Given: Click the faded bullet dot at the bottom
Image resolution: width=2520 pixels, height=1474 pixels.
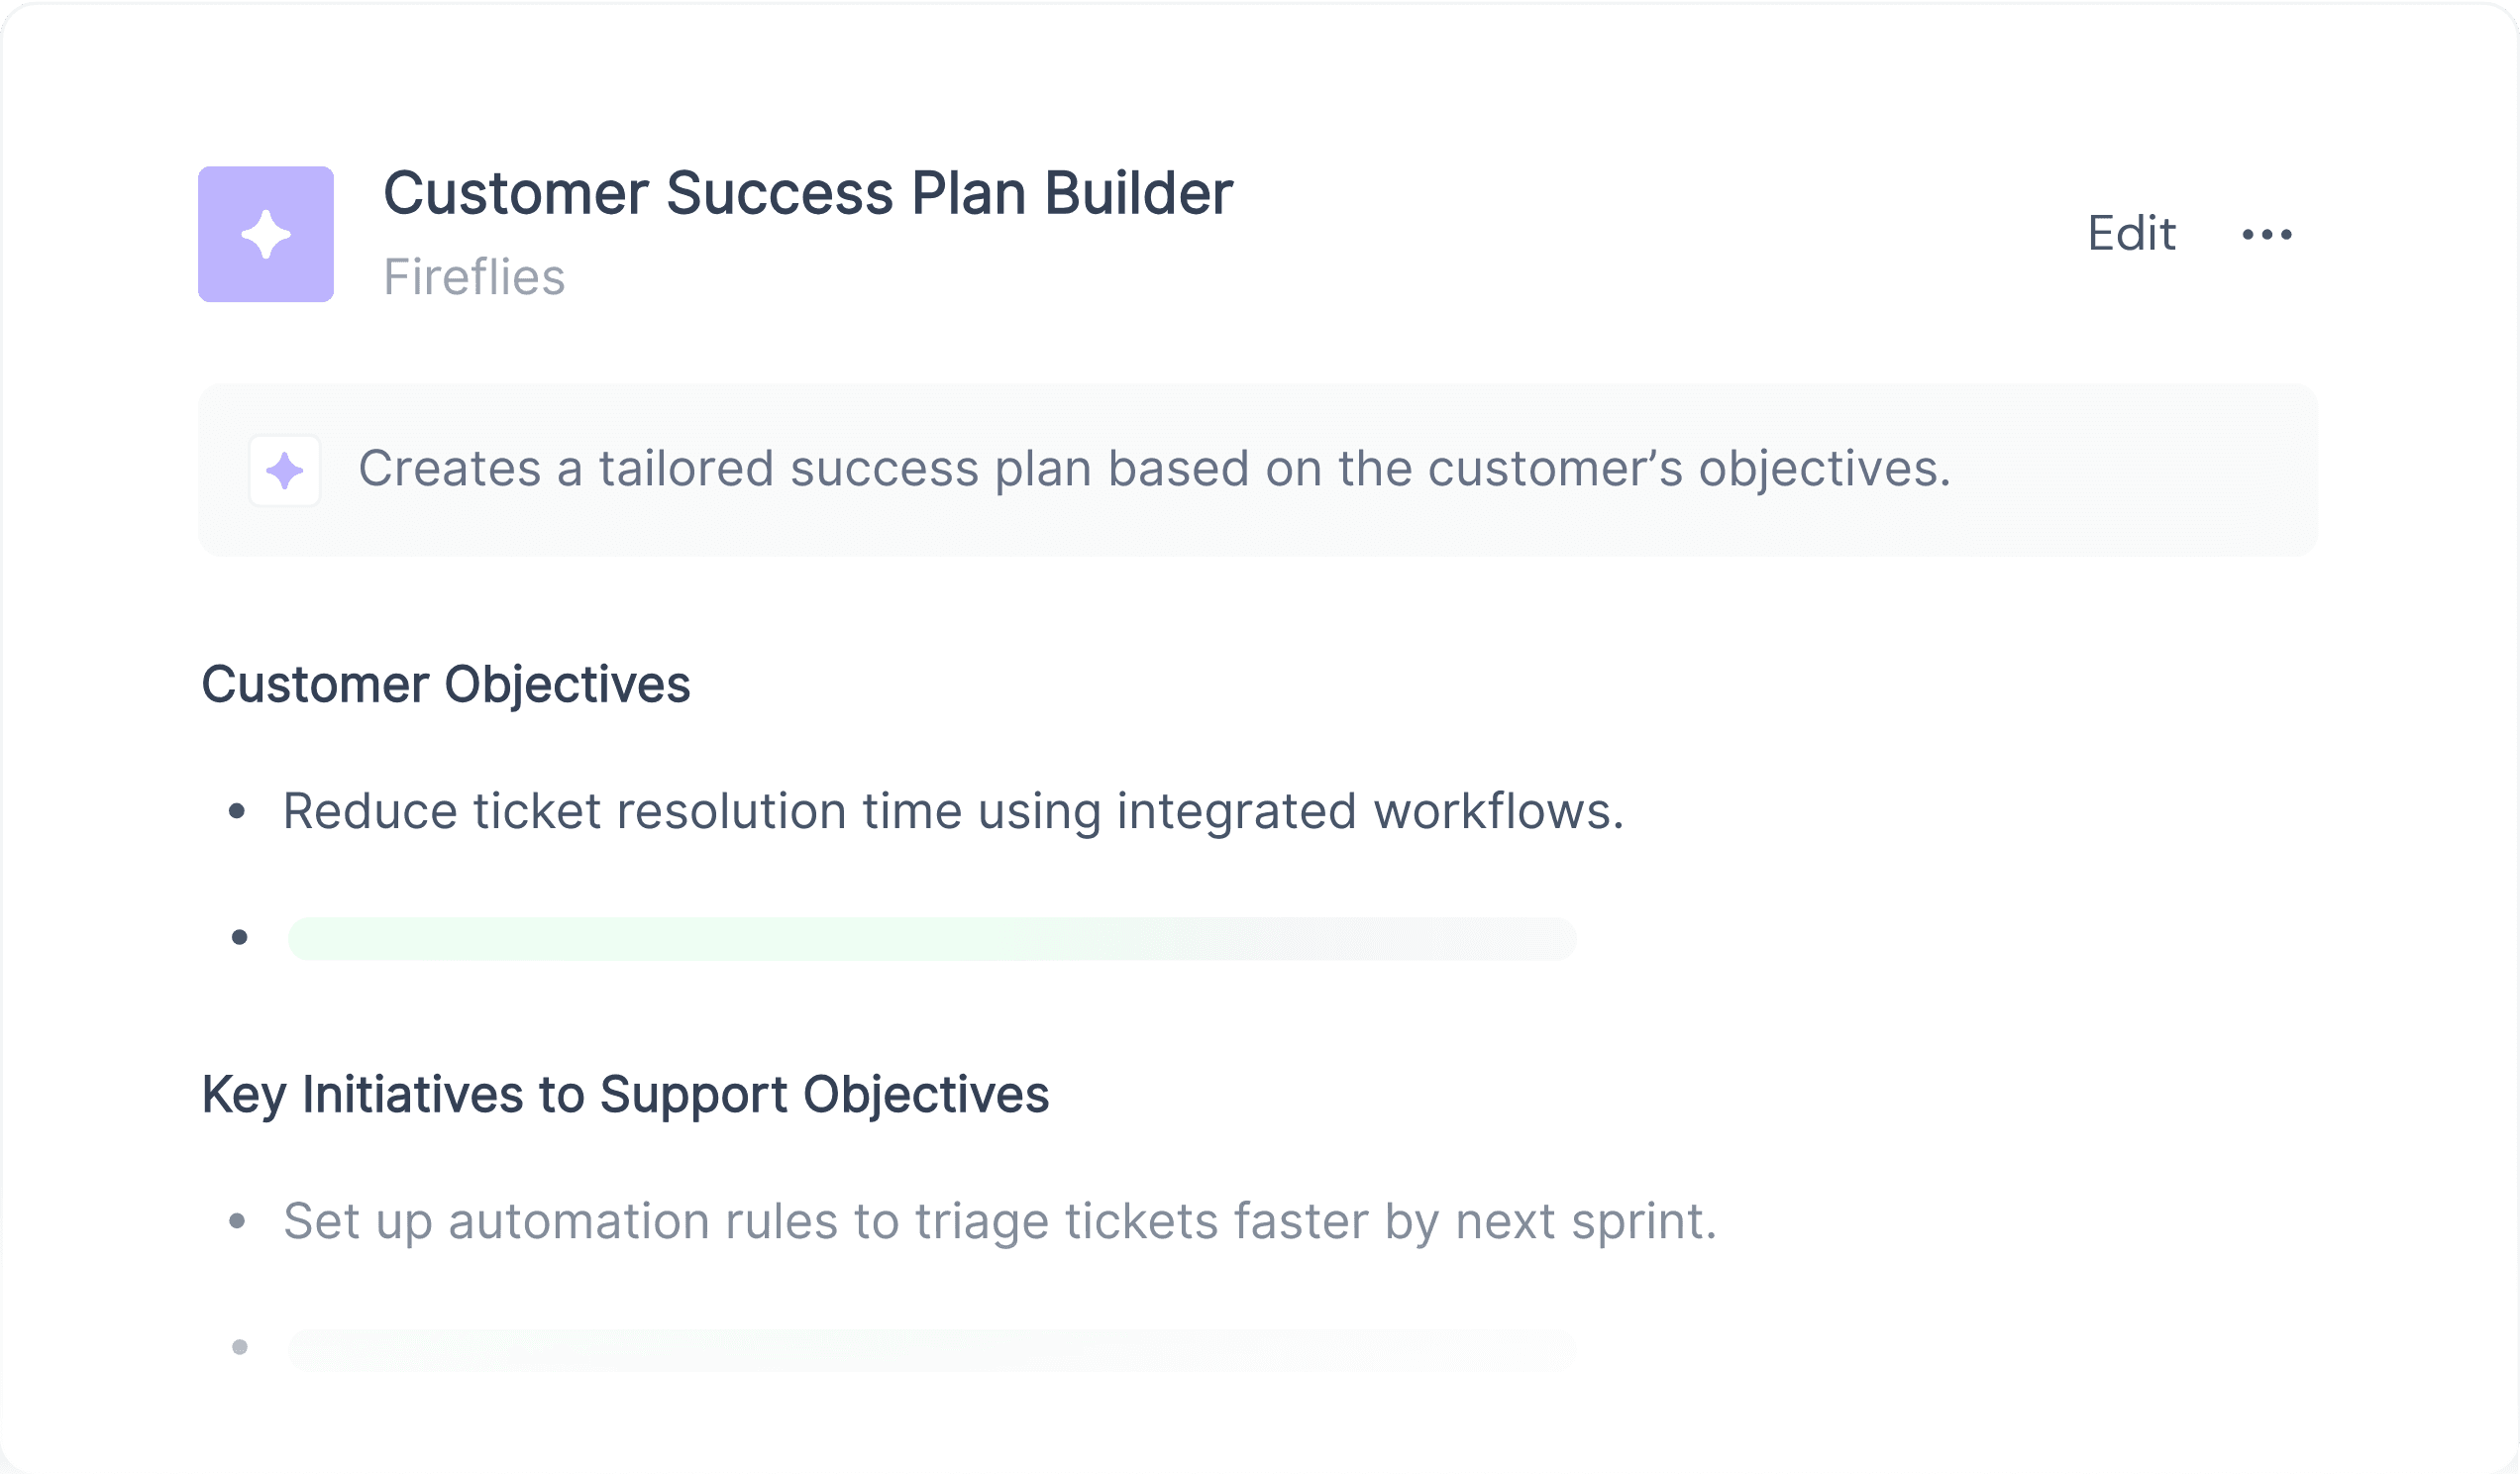Looking at the screenshot, I should point(240,1347).
